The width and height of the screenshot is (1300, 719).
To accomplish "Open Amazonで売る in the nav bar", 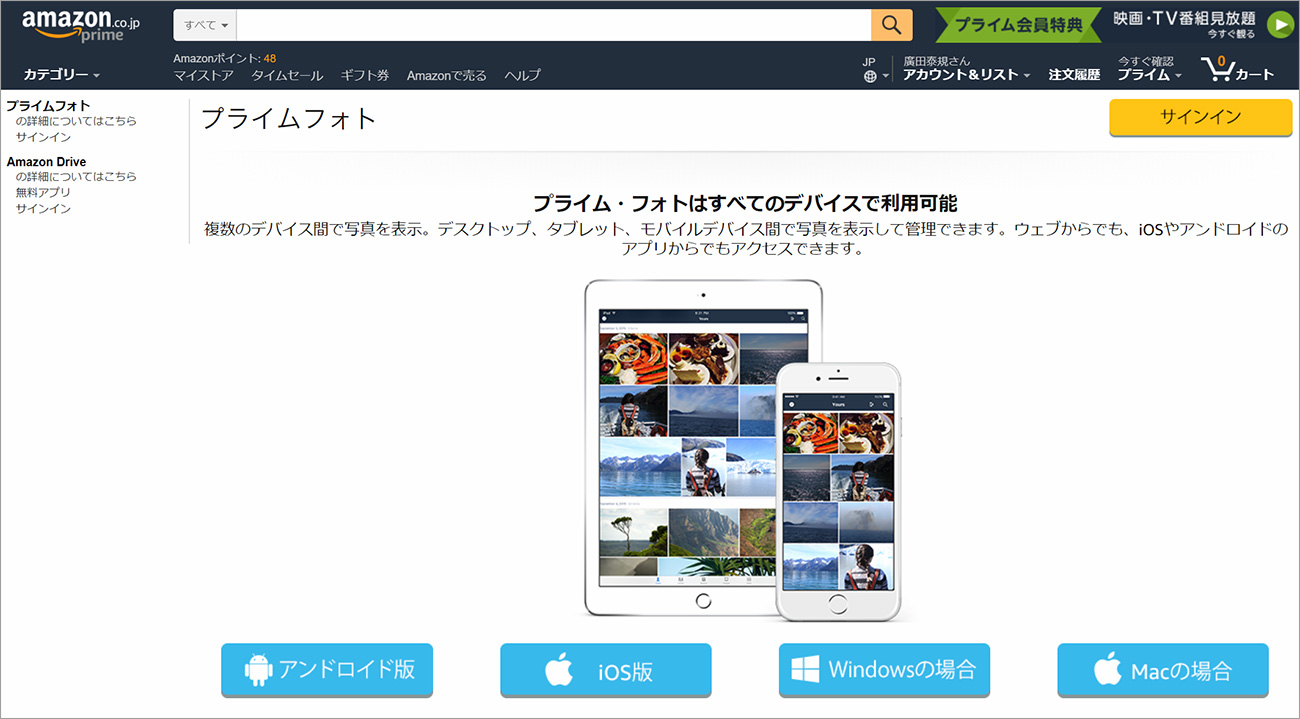I will (447, 76).
